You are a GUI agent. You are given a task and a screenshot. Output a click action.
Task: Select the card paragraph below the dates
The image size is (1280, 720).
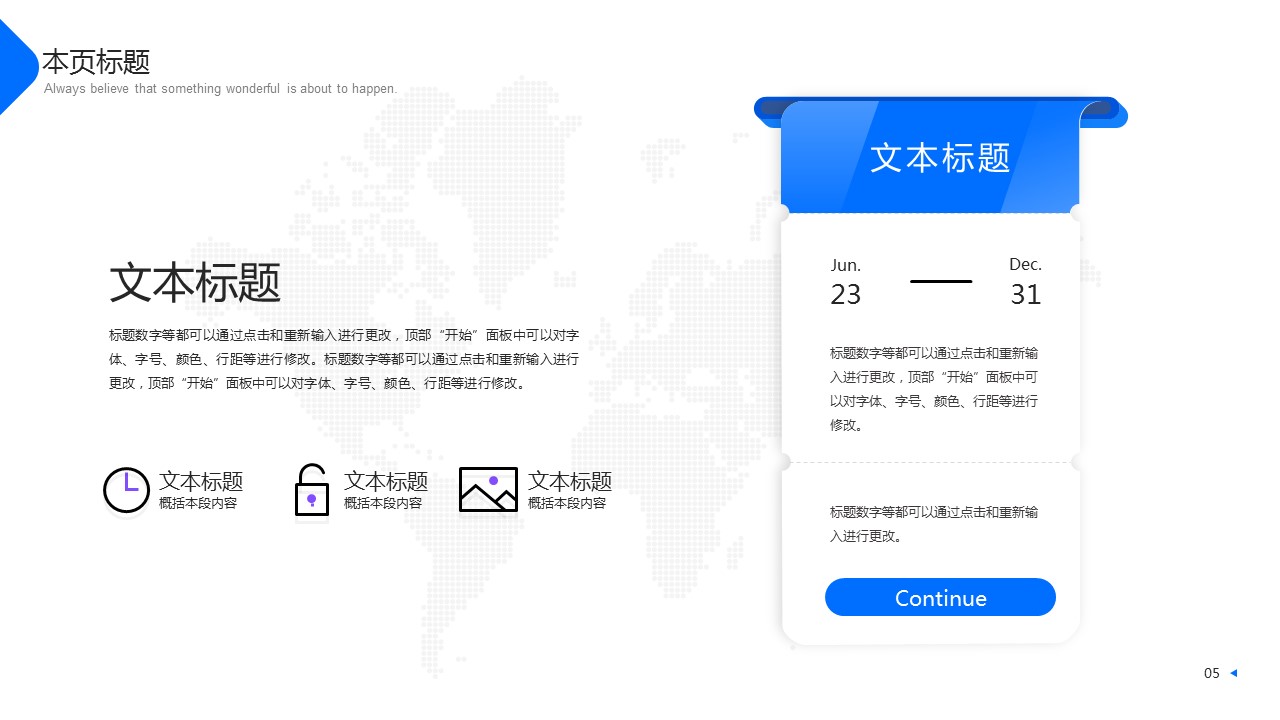[x=934, y=389]
